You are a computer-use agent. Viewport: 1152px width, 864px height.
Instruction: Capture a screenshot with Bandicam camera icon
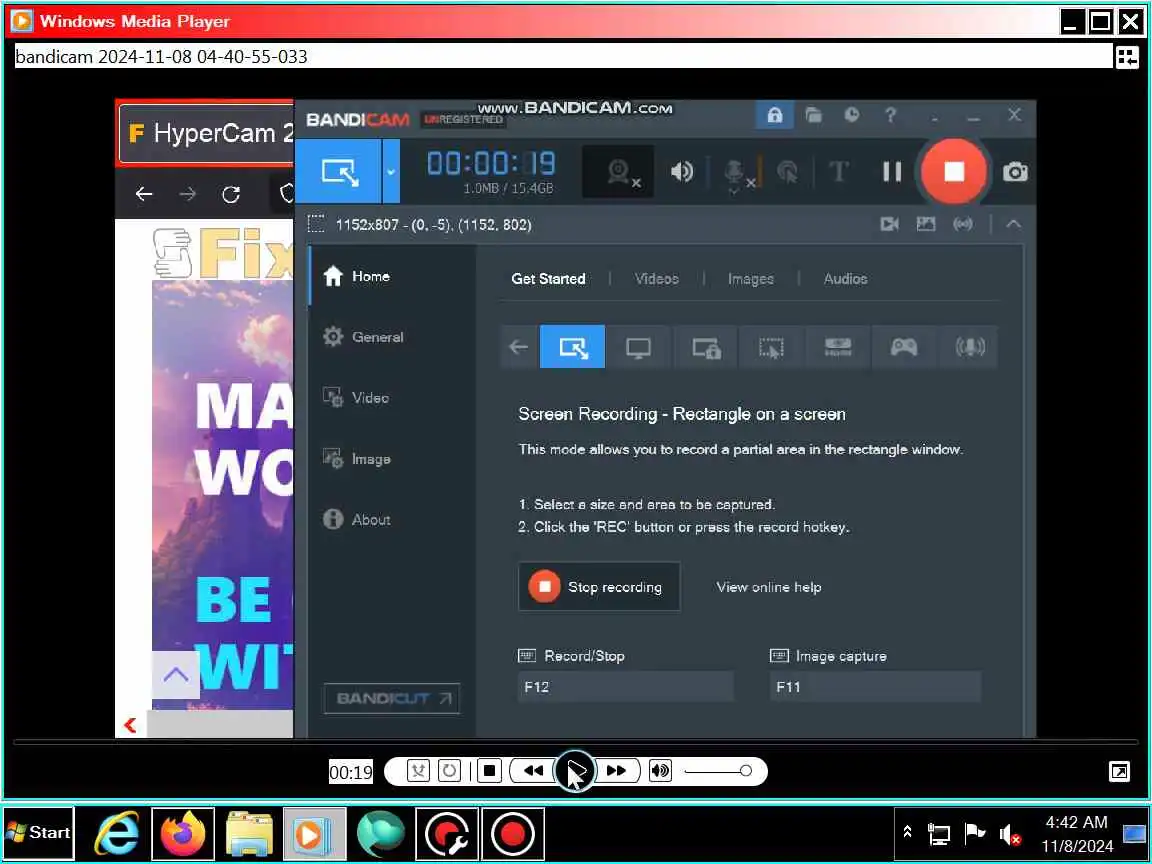pyautogui.click(x=1015, y=172)
